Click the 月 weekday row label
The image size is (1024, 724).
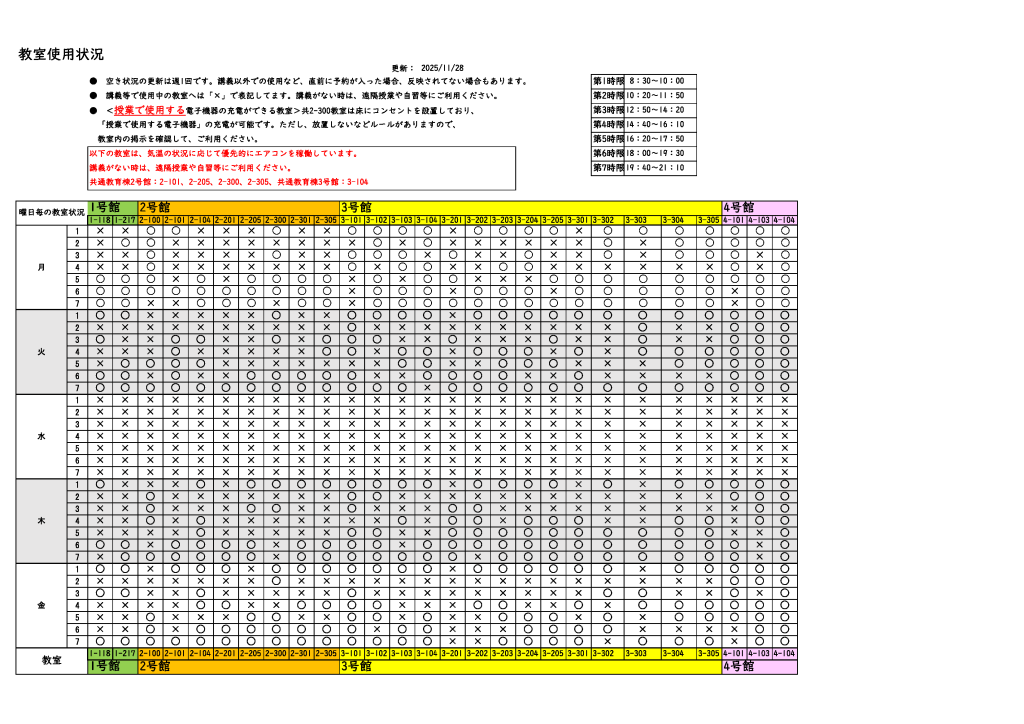tap(41, 267)
